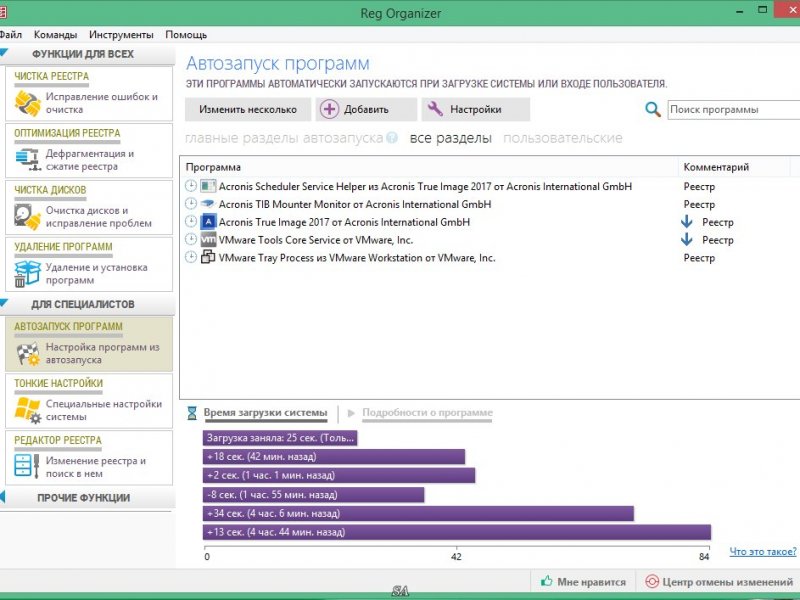This screenshot has height=600, width=800.
Task: Click the Acronis Scheduler Service Helper app icon
Action: [x=208, y=186]
